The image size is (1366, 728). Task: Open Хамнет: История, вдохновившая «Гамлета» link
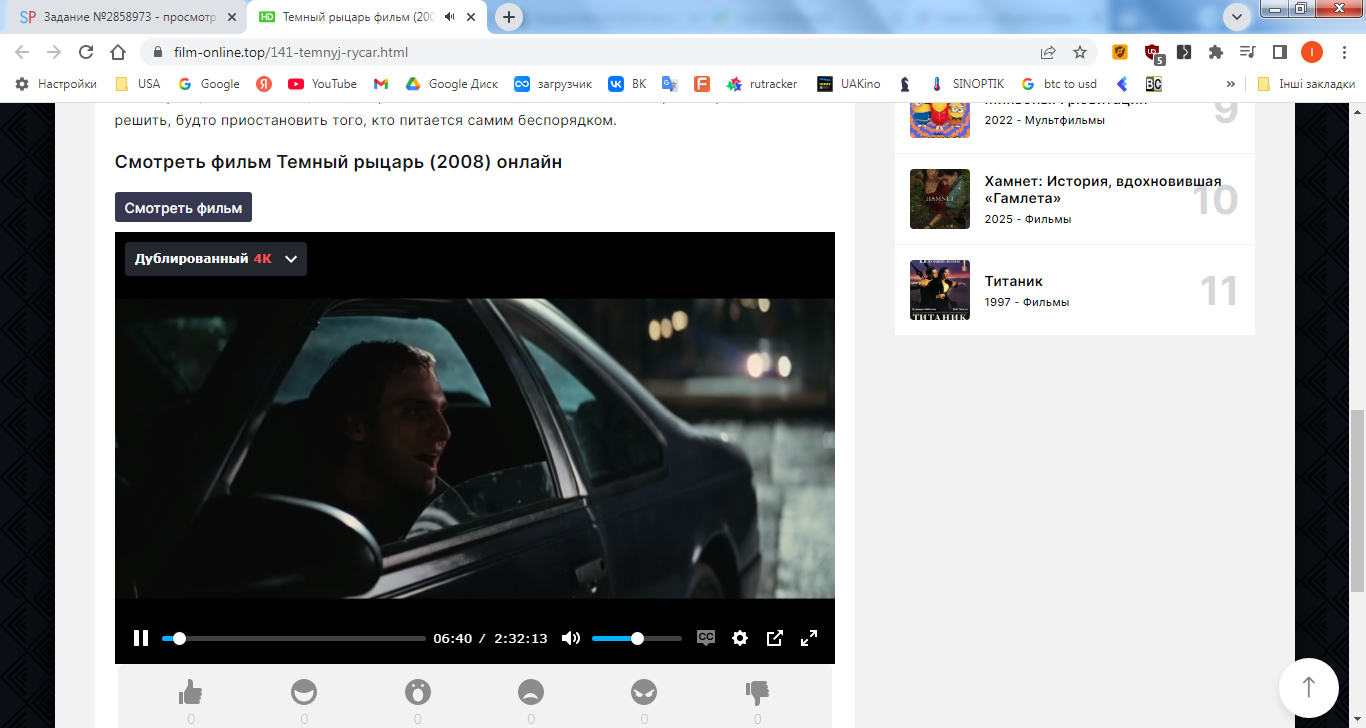coord(1103,190)
